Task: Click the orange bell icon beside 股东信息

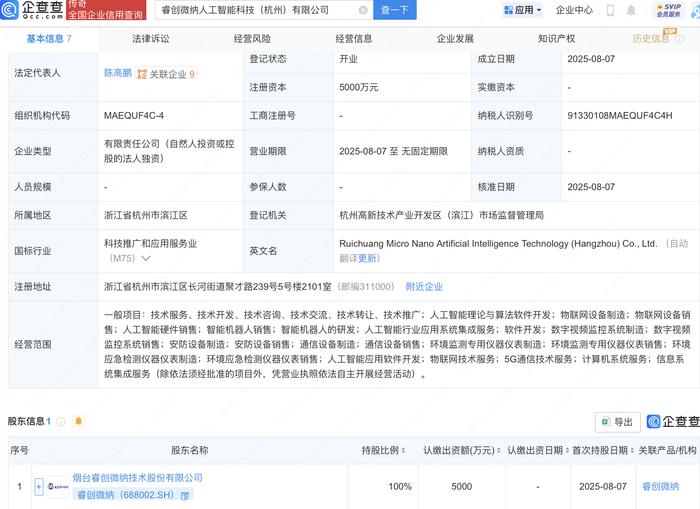Action: (x=79, y=421)
